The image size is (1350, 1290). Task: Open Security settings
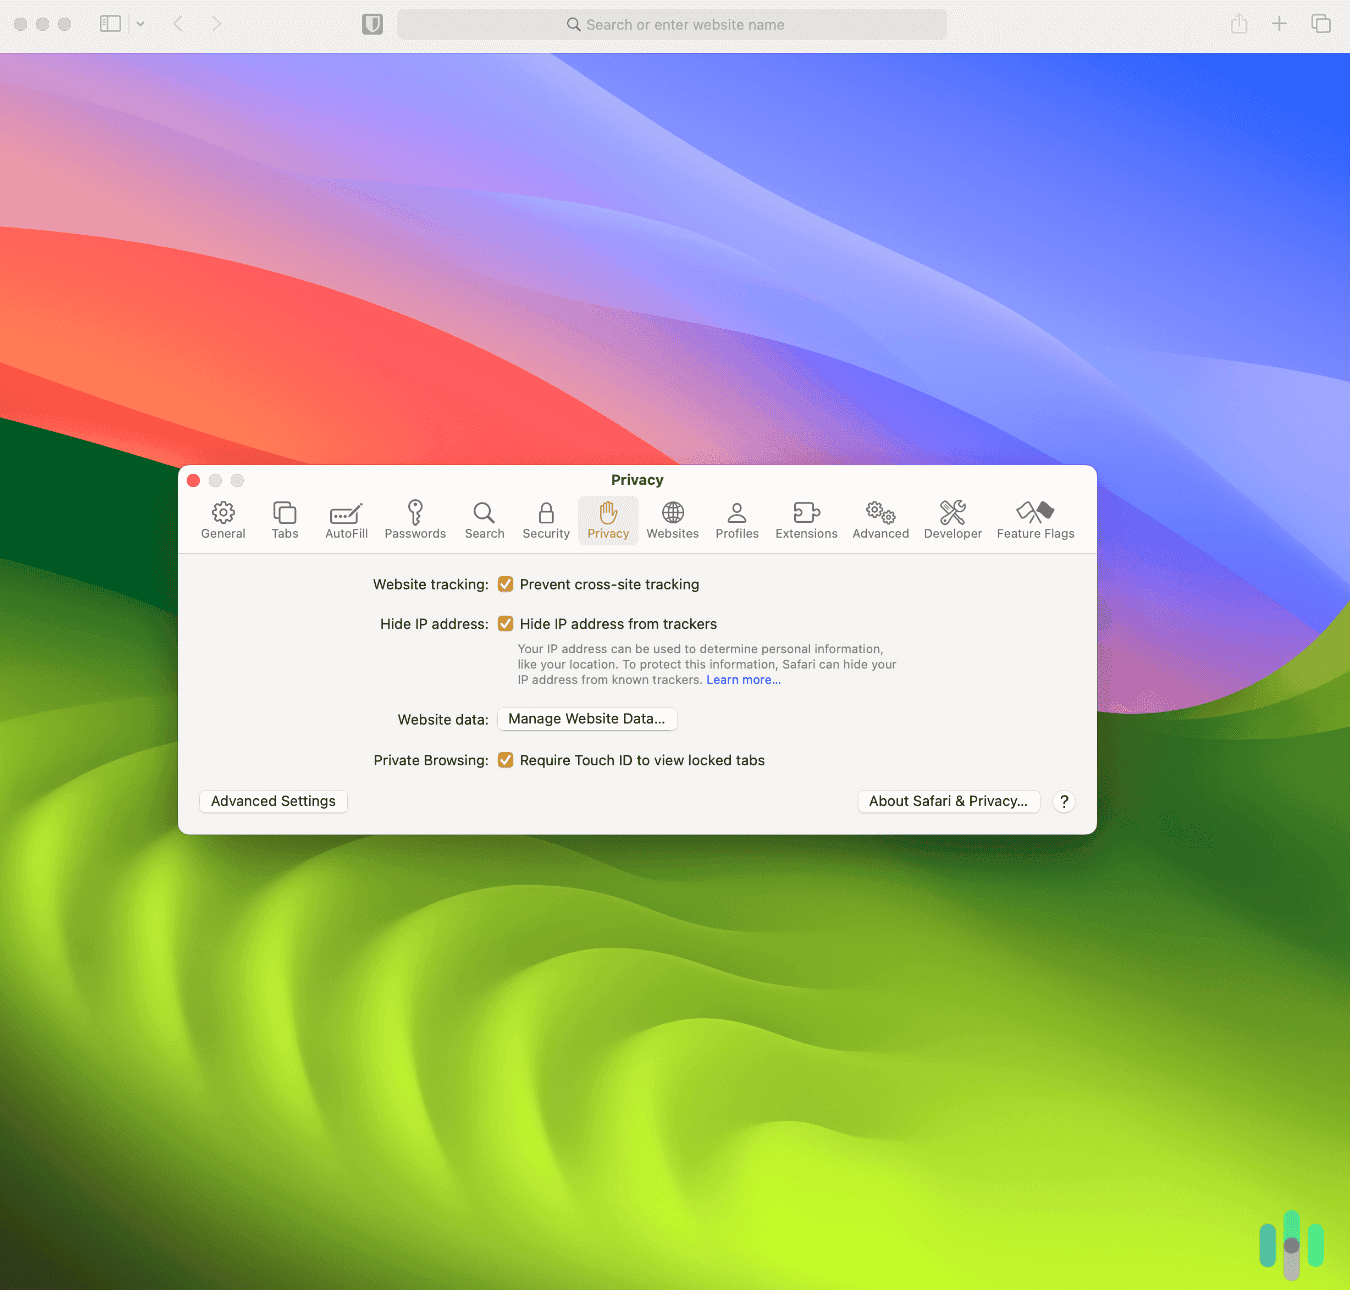click(545, 519)
